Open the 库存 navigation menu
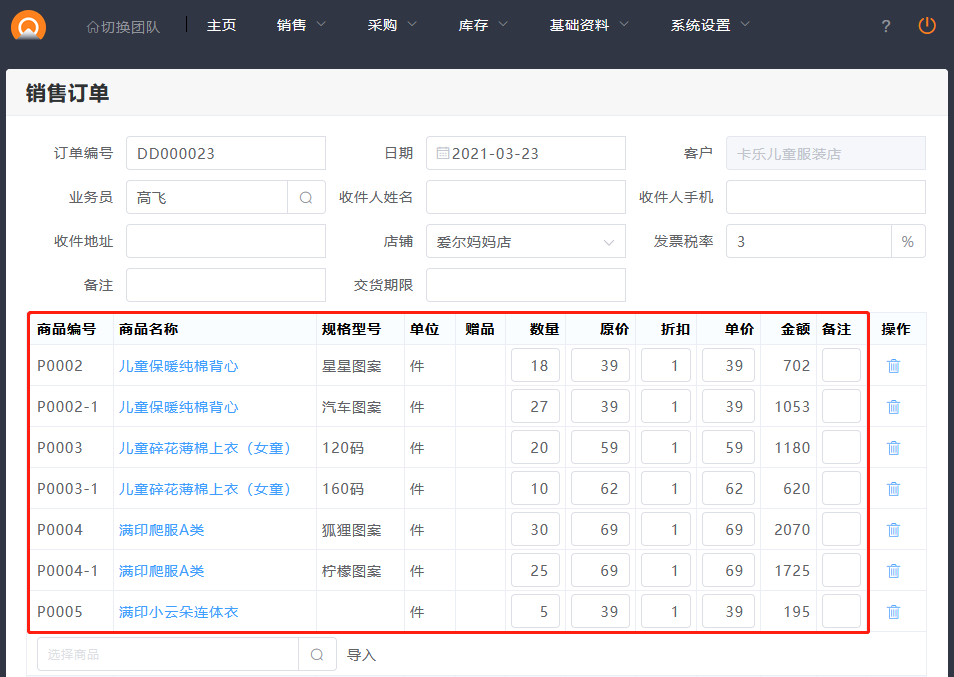 483,25
